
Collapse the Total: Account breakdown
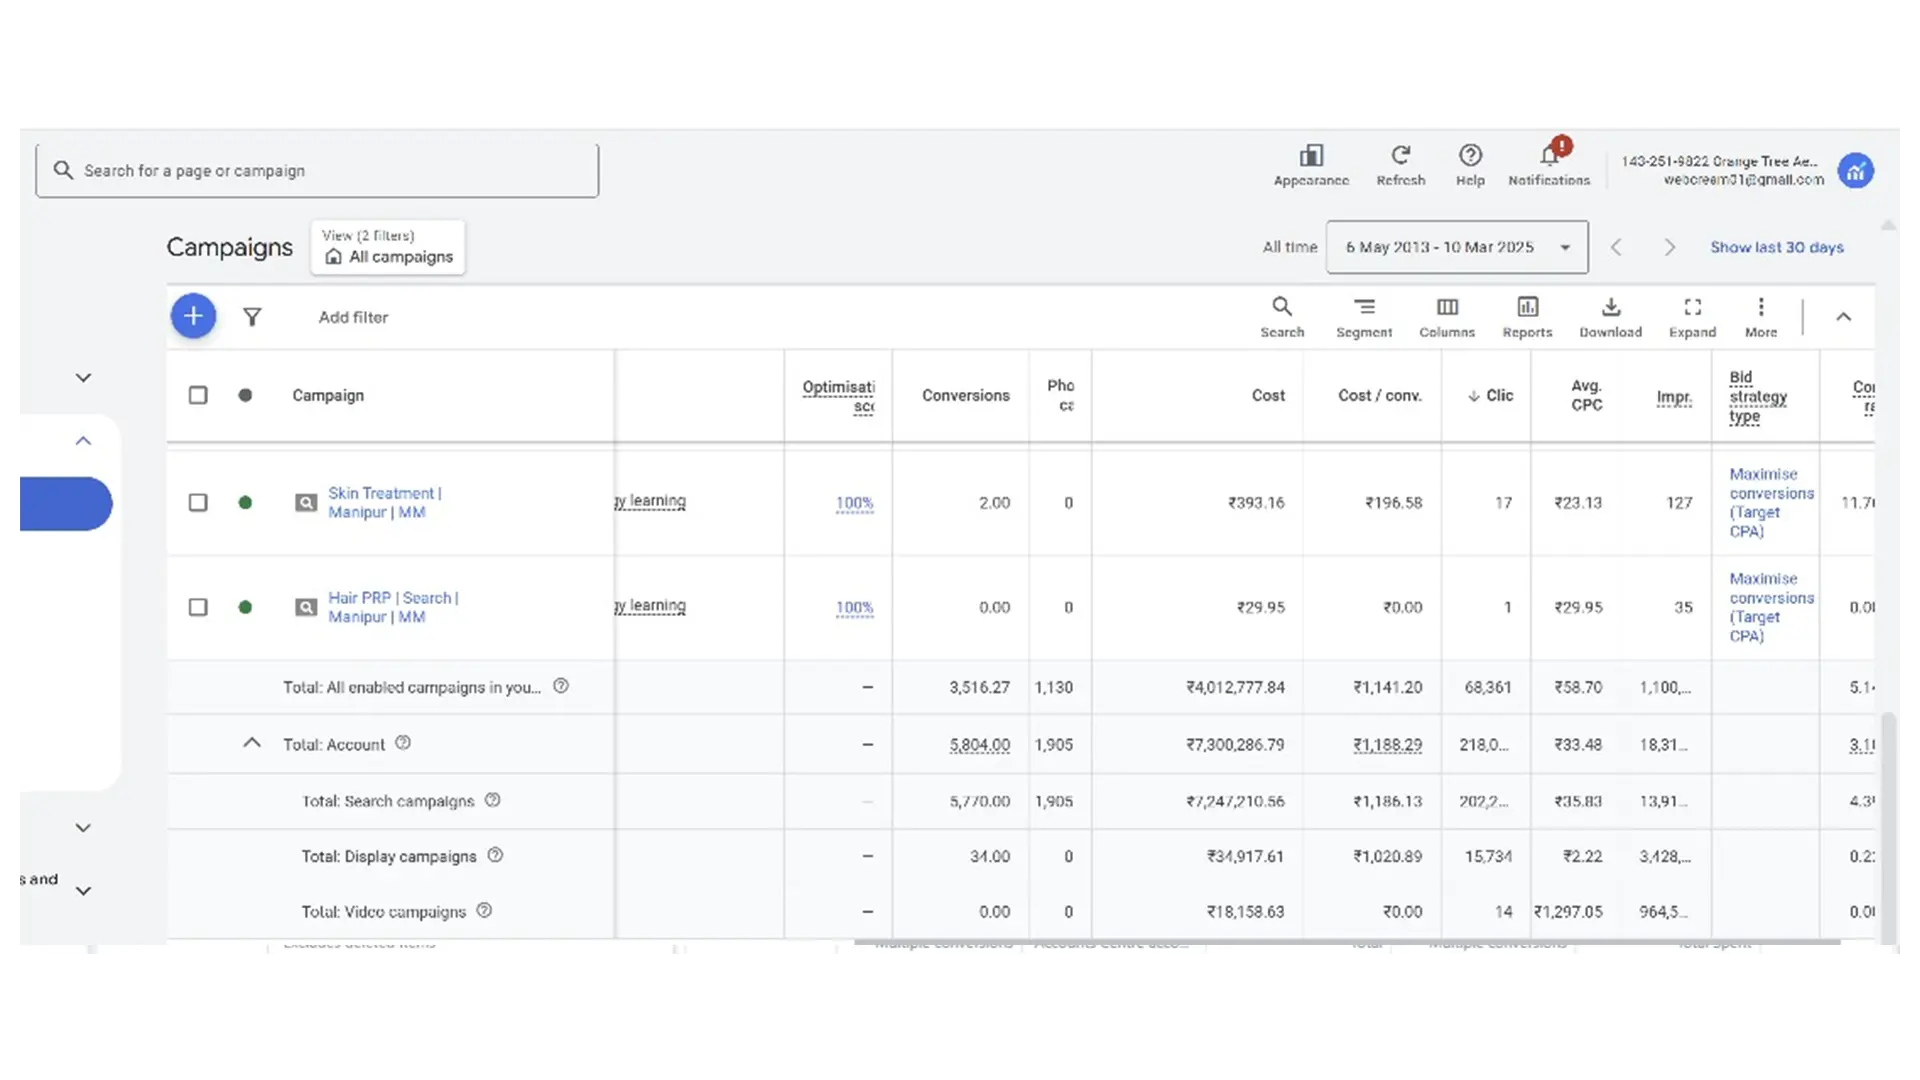[x=252, y=743]
